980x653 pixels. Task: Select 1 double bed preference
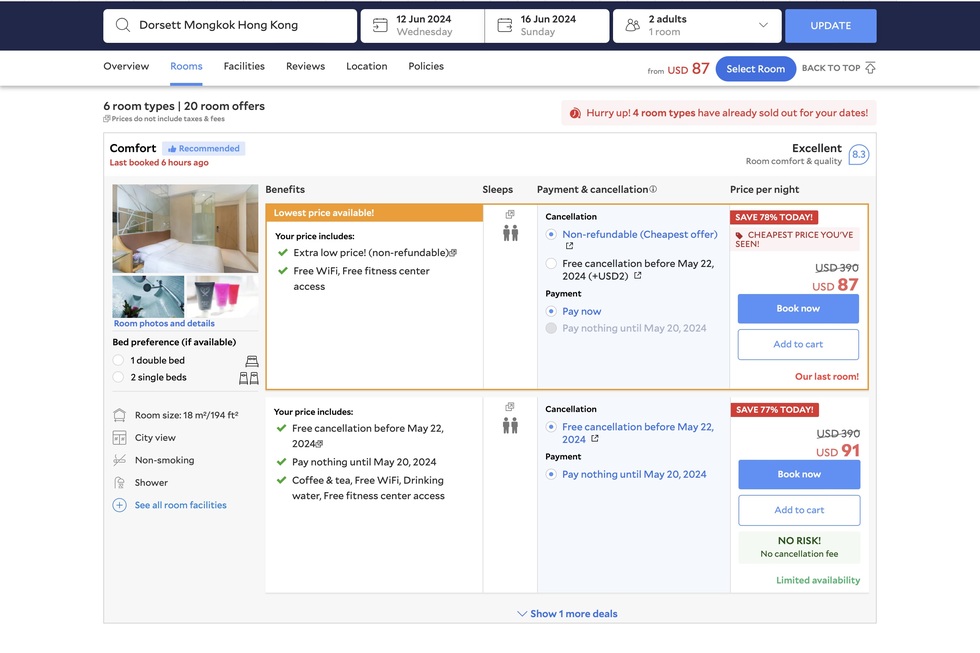click(x=118, y=361)
